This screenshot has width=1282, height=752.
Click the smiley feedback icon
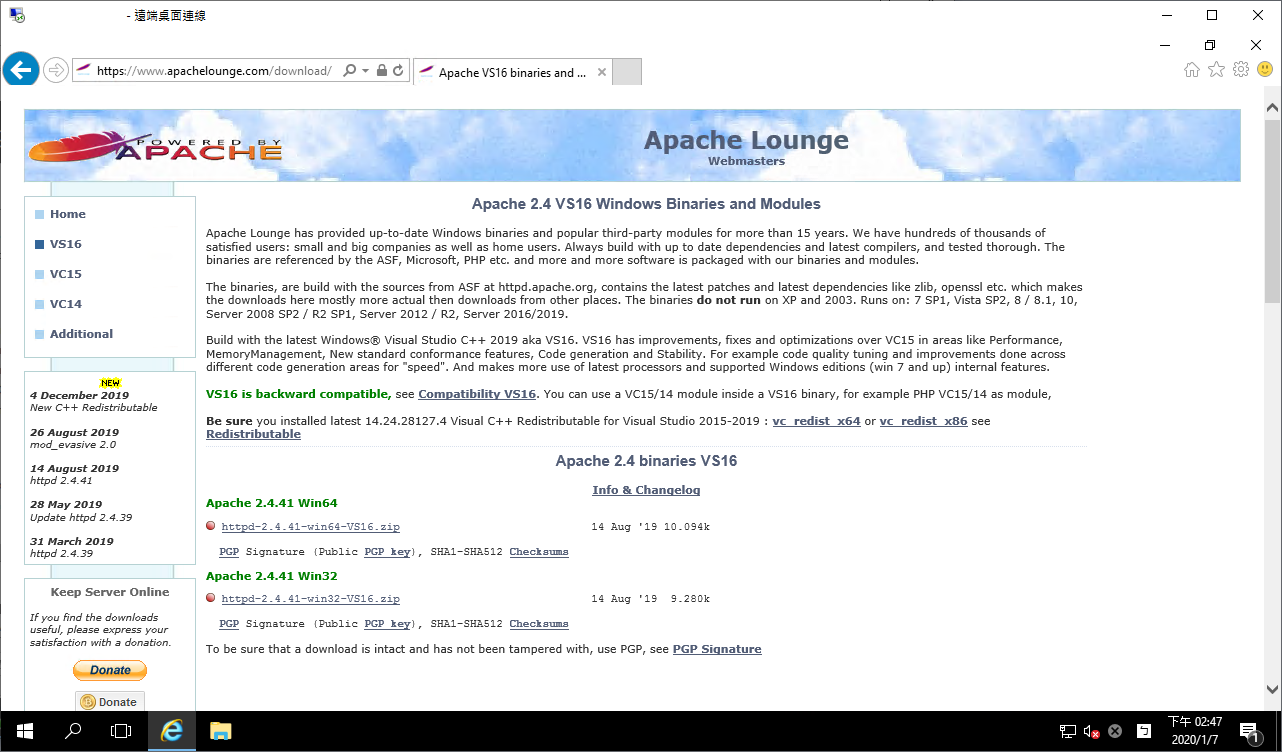[x=1264, y=69]
